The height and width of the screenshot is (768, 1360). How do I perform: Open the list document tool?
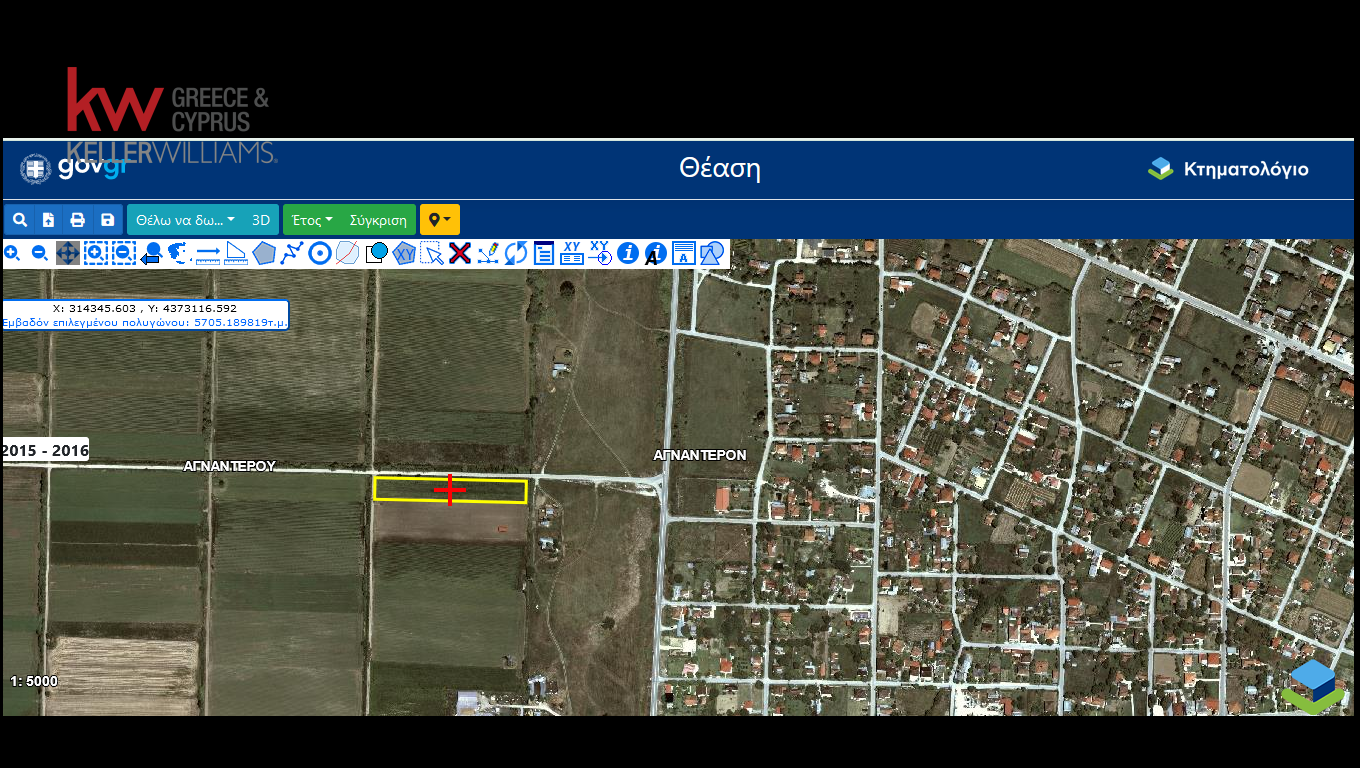pyautogui.click(x=543, y=253)
